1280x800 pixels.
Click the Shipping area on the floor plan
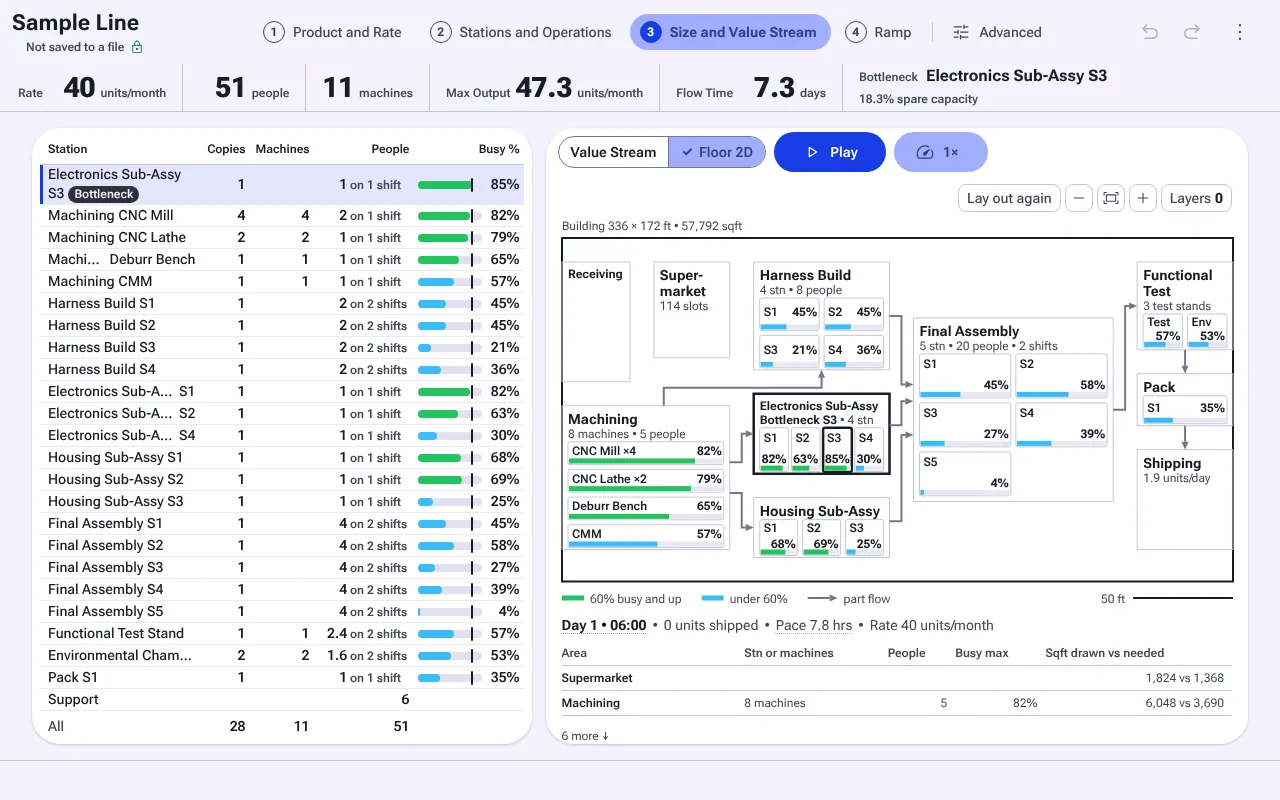click(1185, 499)
